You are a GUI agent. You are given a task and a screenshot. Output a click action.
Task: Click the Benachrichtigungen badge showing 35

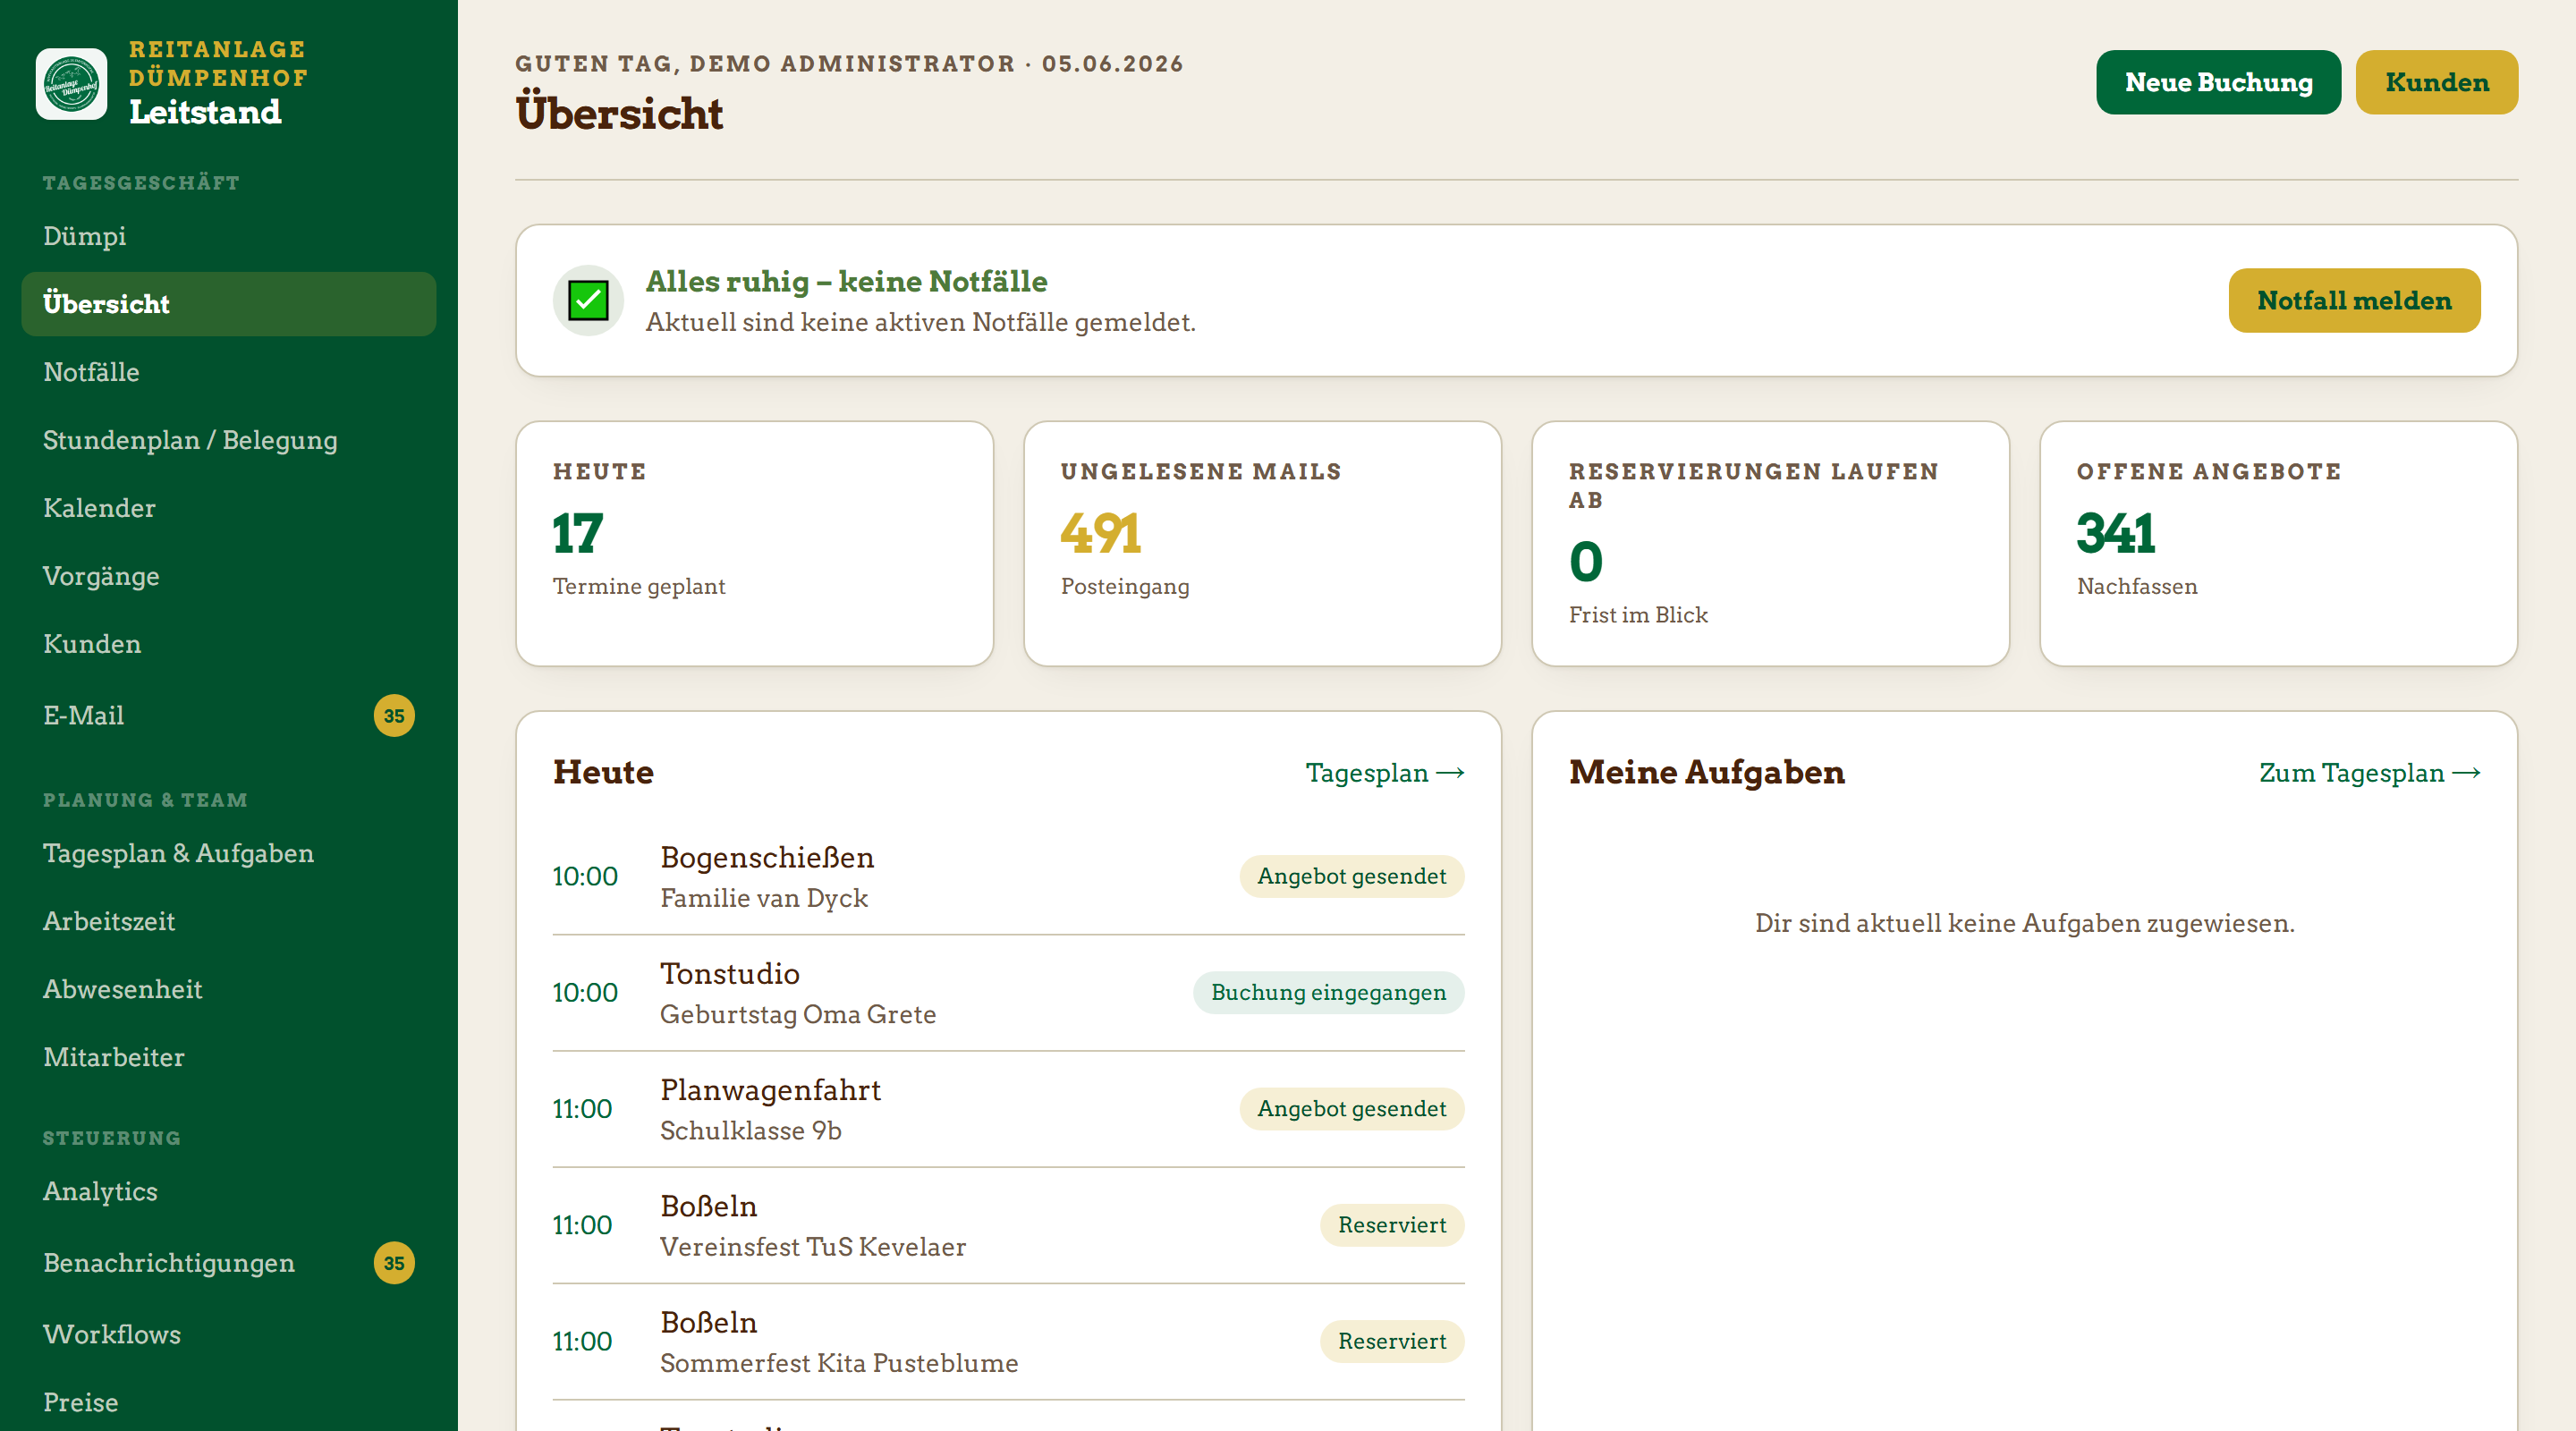(x=394, y=1263)
